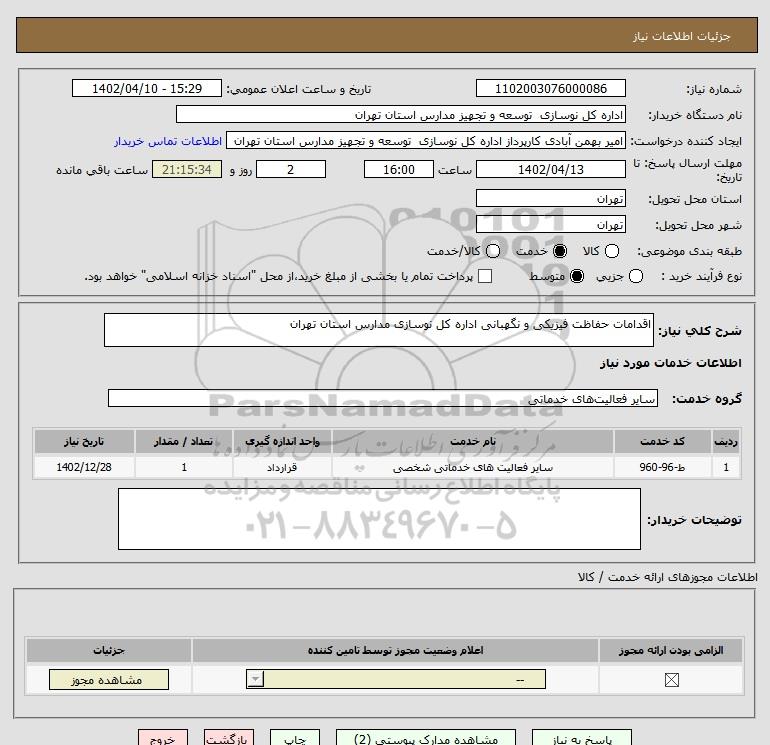Click the الزامی بودن ارائه مجوز header

click(671, 650)
